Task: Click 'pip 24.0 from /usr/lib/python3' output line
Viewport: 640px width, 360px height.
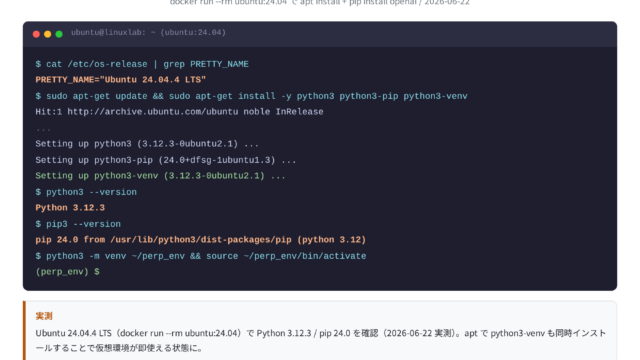Action: [x=200, y=240]
